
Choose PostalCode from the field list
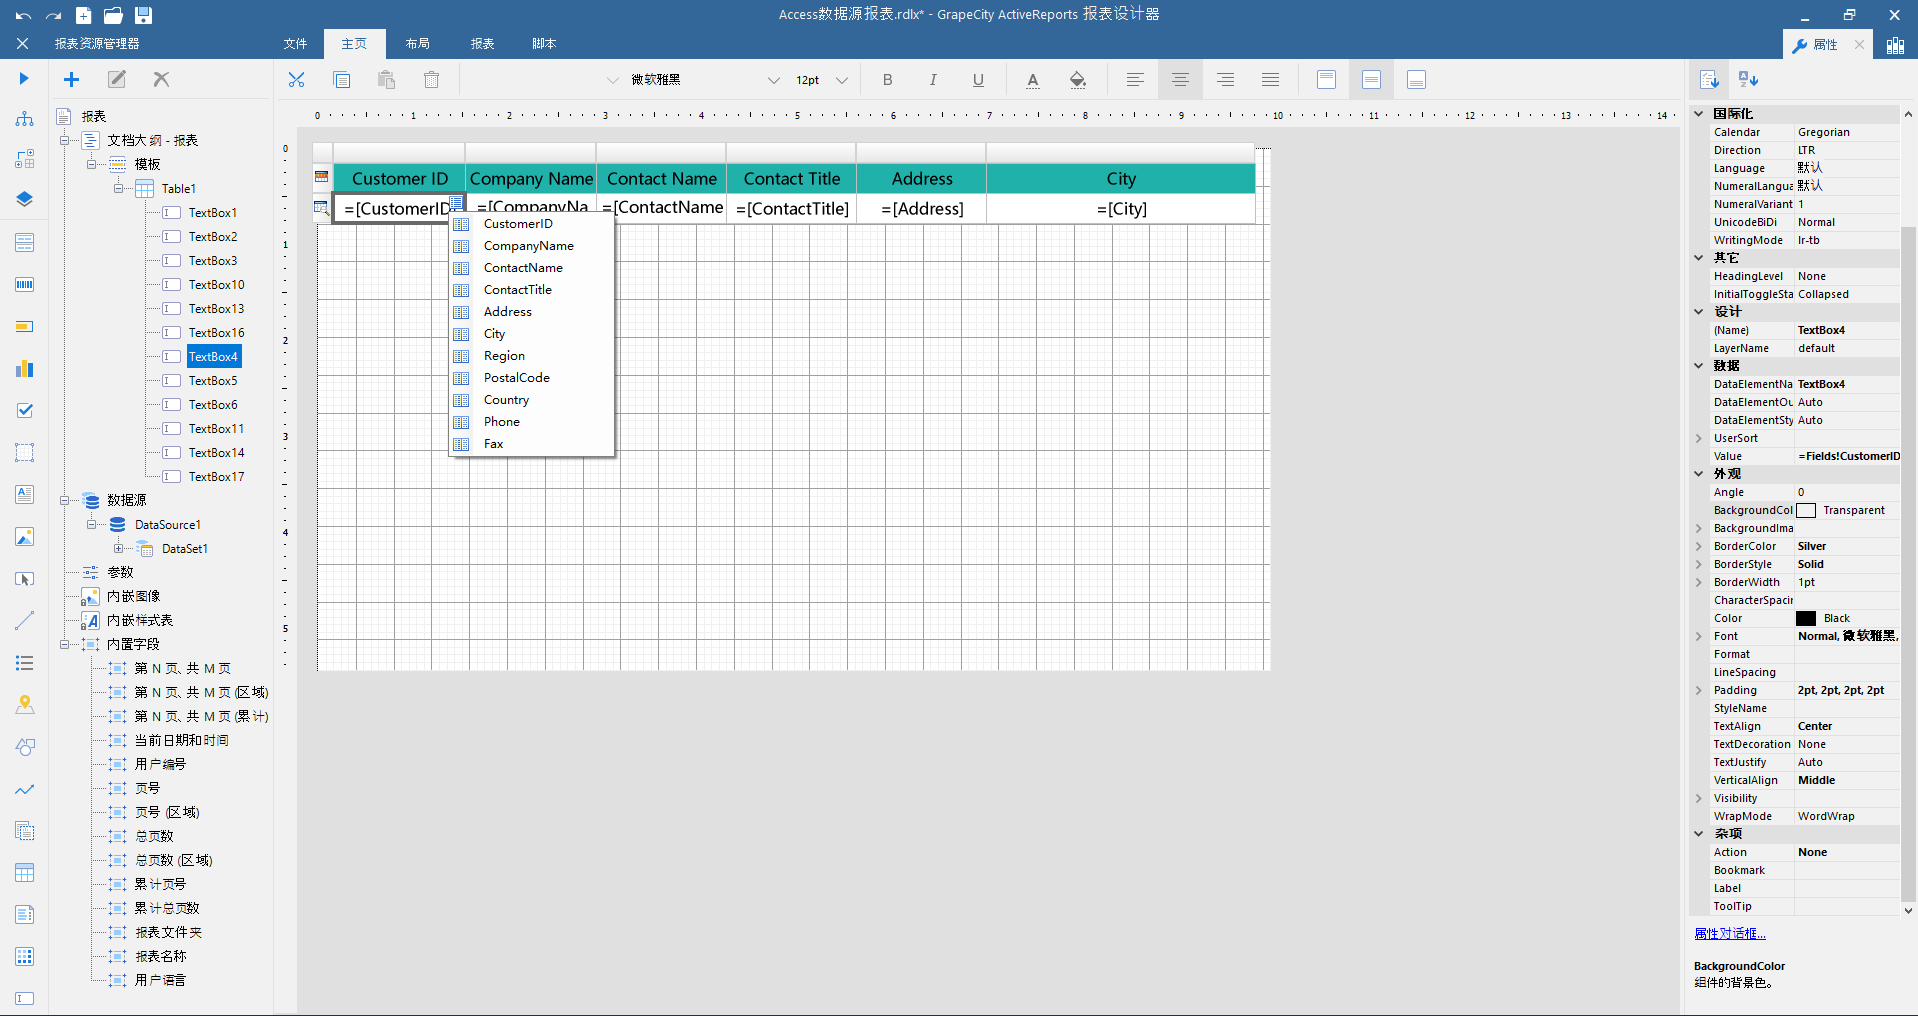point(516,378)
